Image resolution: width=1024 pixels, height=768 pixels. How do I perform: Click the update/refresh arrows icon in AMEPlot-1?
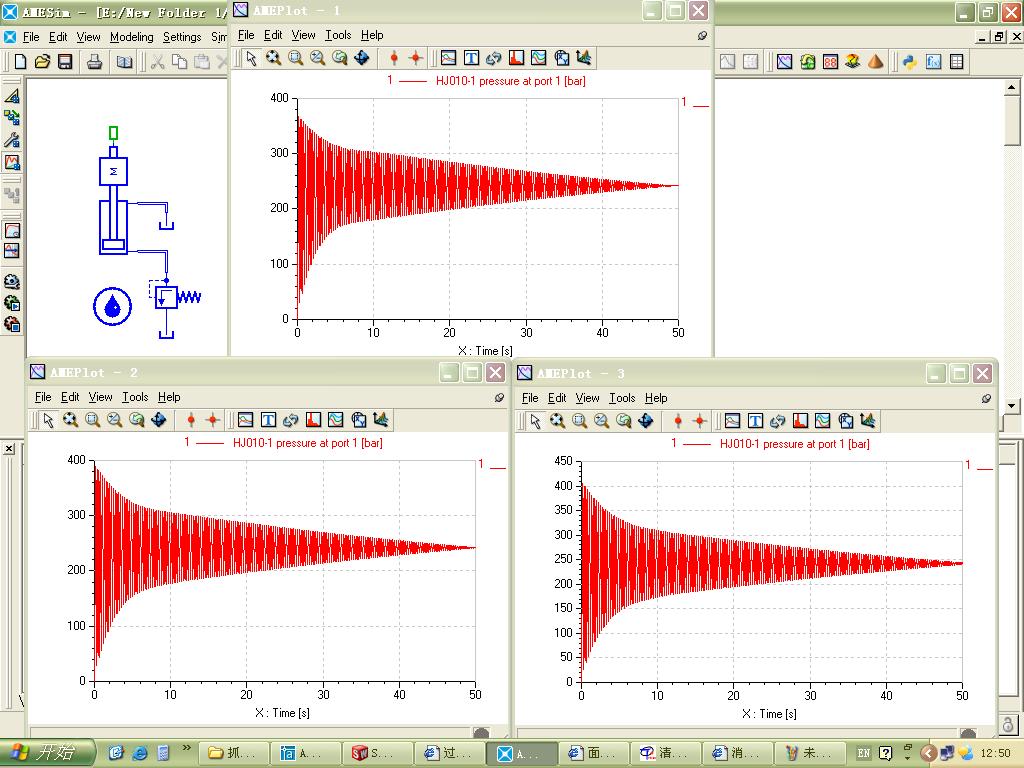pyautogui.click(x=493, y=58)
